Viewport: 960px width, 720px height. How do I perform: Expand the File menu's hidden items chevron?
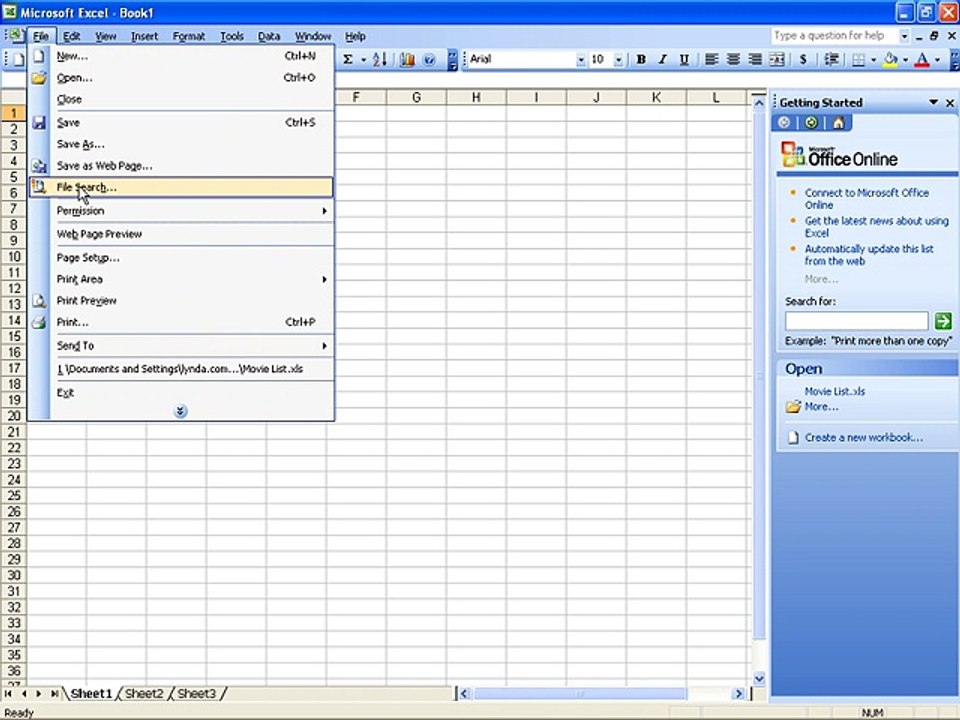tap(180, 411)
